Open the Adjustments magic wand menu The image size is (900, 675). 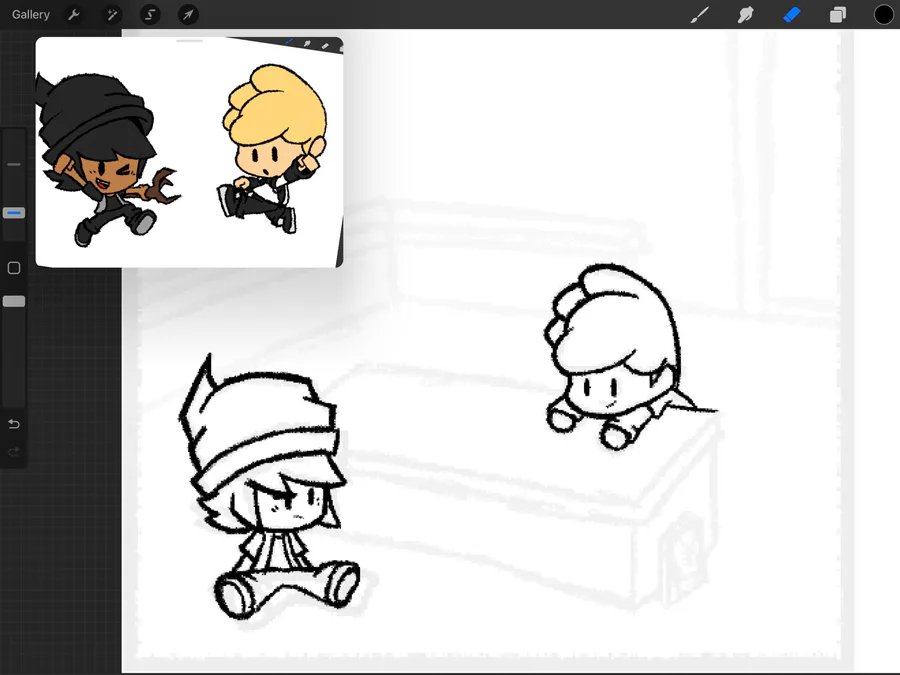(112, 14)
